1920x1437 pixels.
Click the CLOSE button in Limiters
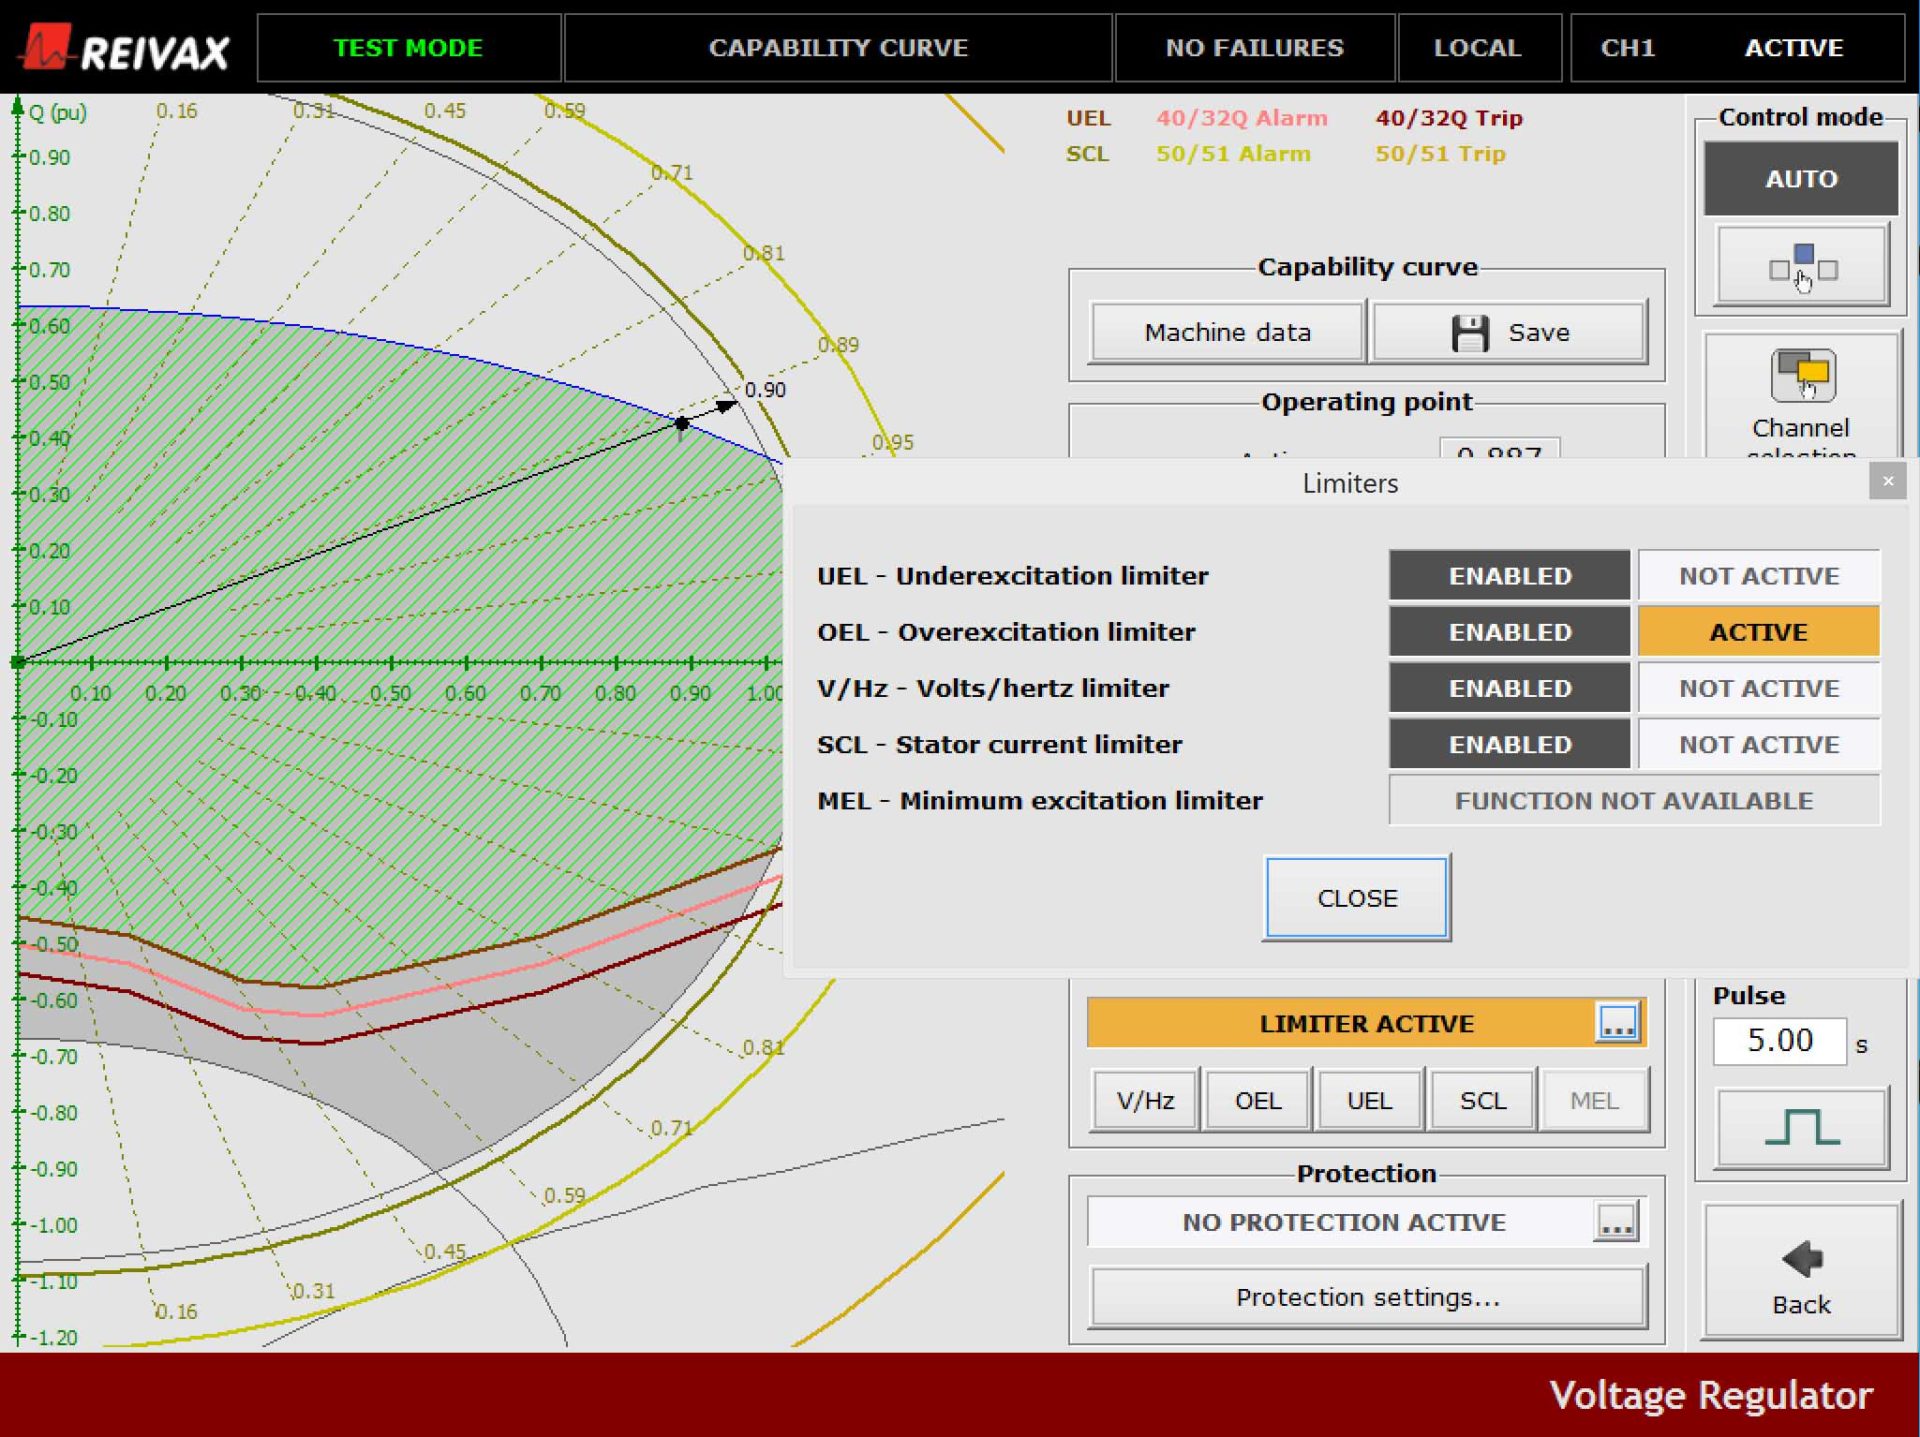[x=1356, y=898]
